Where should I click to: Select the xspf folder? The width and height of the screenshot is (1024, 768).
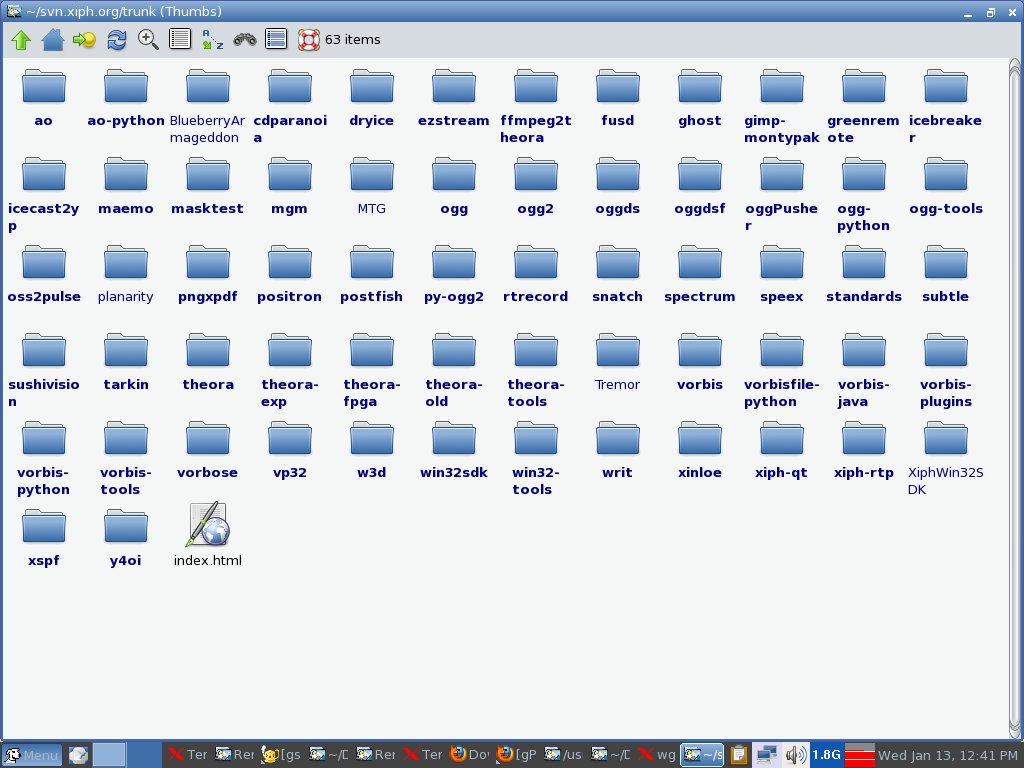(x=44, y=538)
